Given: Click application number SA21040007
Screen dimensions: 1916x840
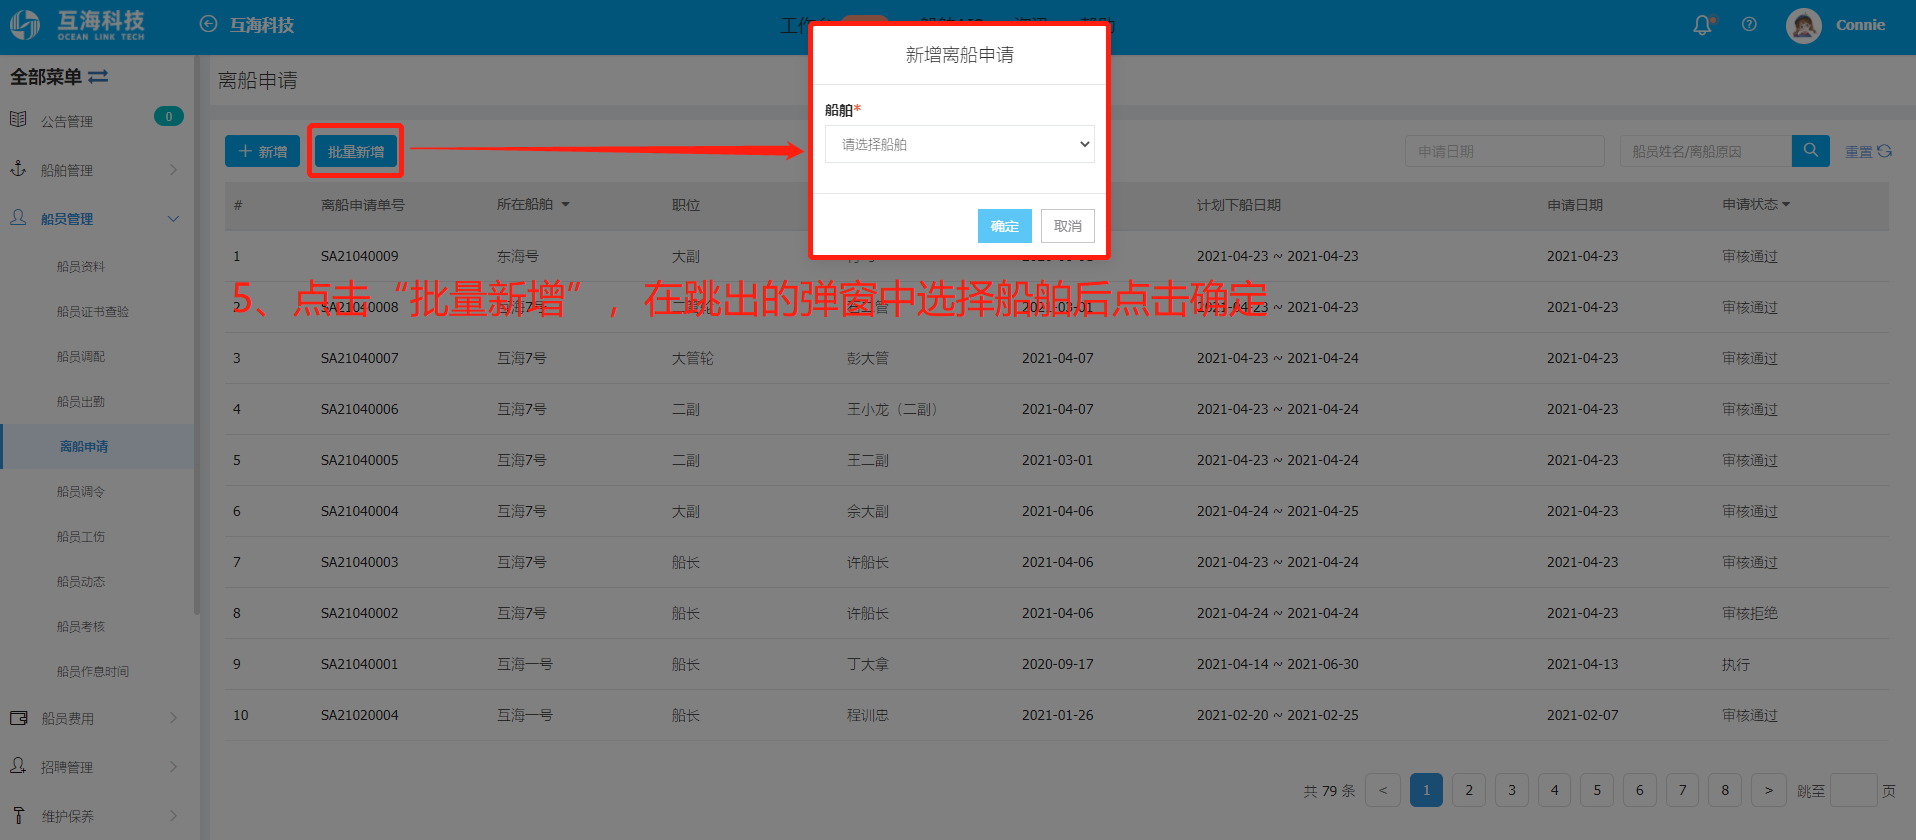Looking at the screenshot, I should point(360,358).
